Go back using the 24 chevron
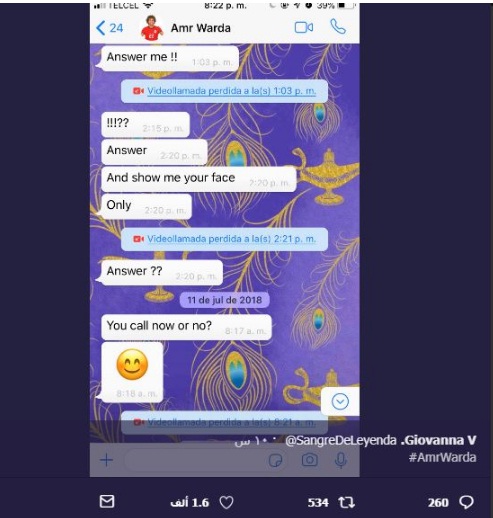The image size is (493, 518). pos(110,28)
